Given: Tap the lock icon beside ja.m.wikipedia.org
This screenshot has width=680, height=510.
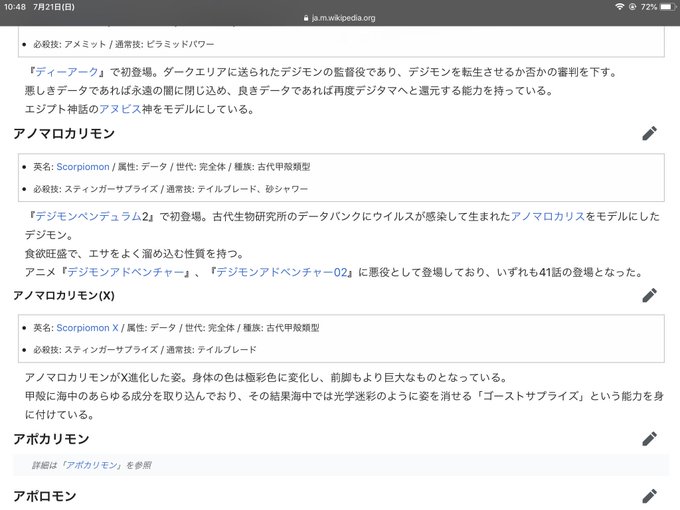Looking at the screenshot, I should (x=306, y=18).
